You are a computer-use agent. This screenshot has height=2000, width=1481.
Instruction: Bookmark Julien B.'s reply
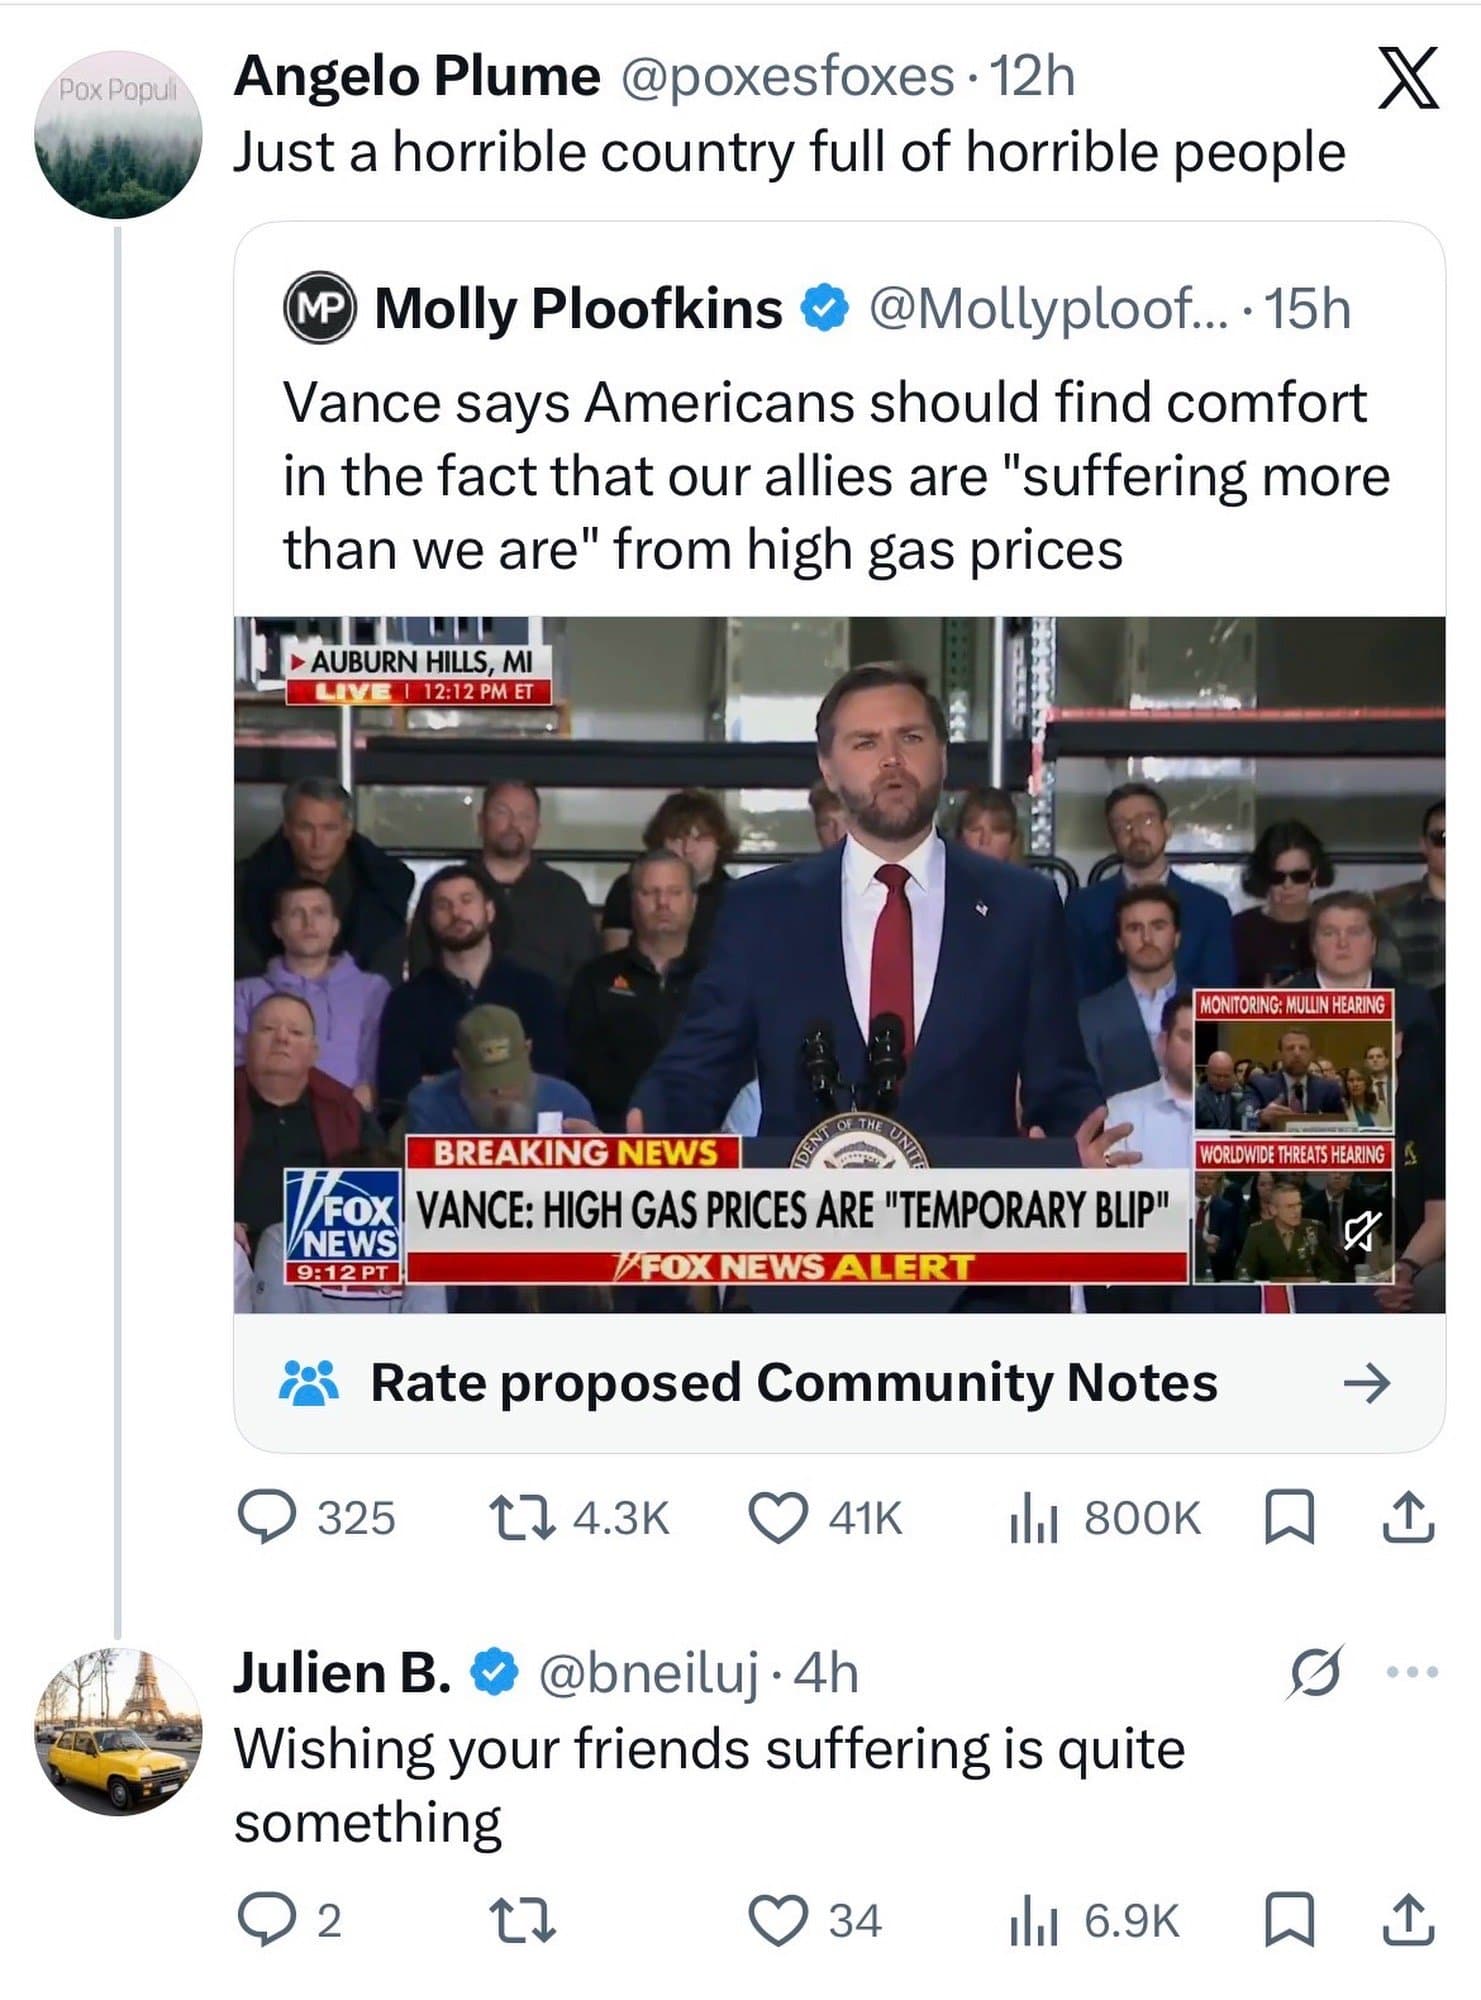point(1290,1920)
